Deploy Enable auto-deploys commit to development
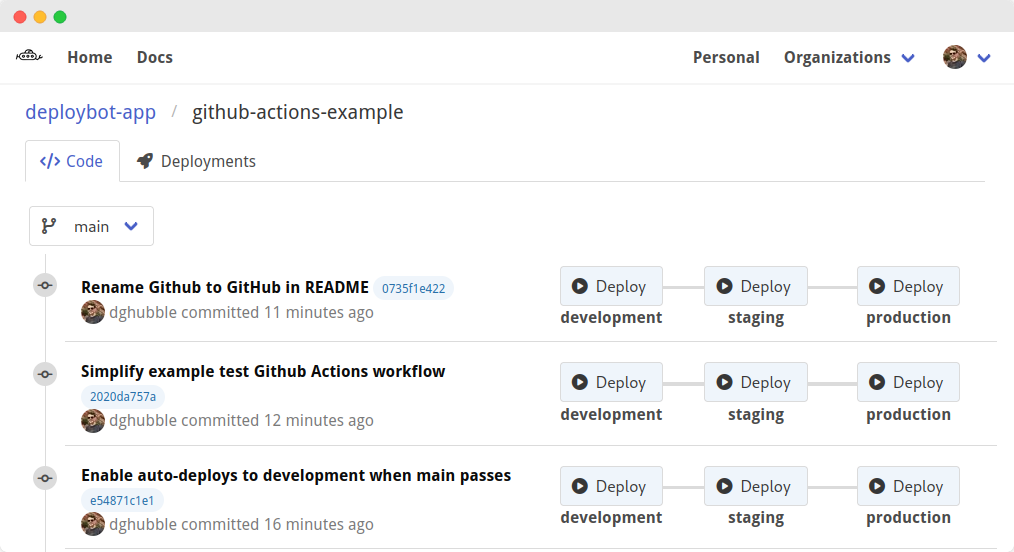This screenshot has height=552, width=1014. click(x=611, y=486)
